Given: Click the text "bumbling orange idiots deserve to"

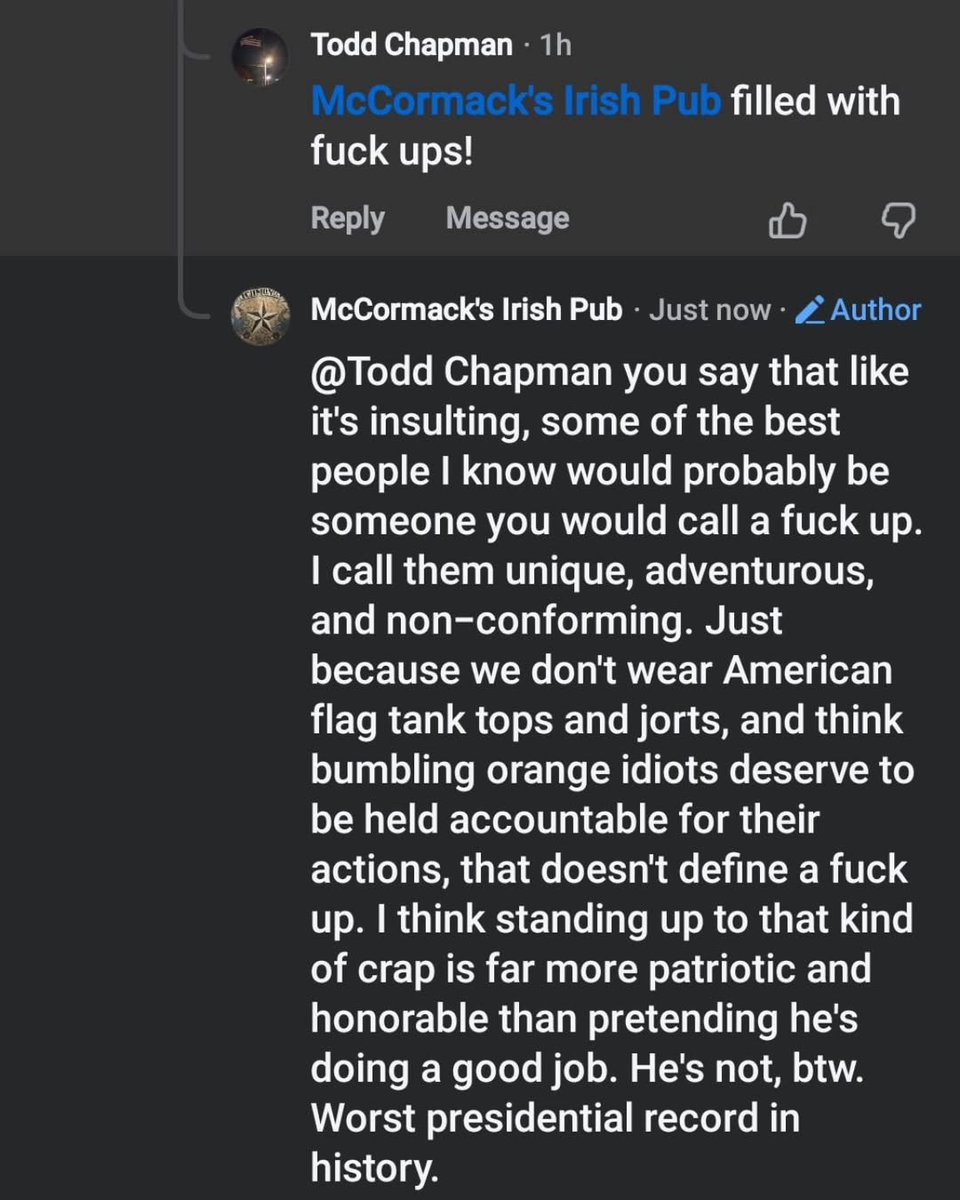Looking at the screenshot, I should coord(612,770).
